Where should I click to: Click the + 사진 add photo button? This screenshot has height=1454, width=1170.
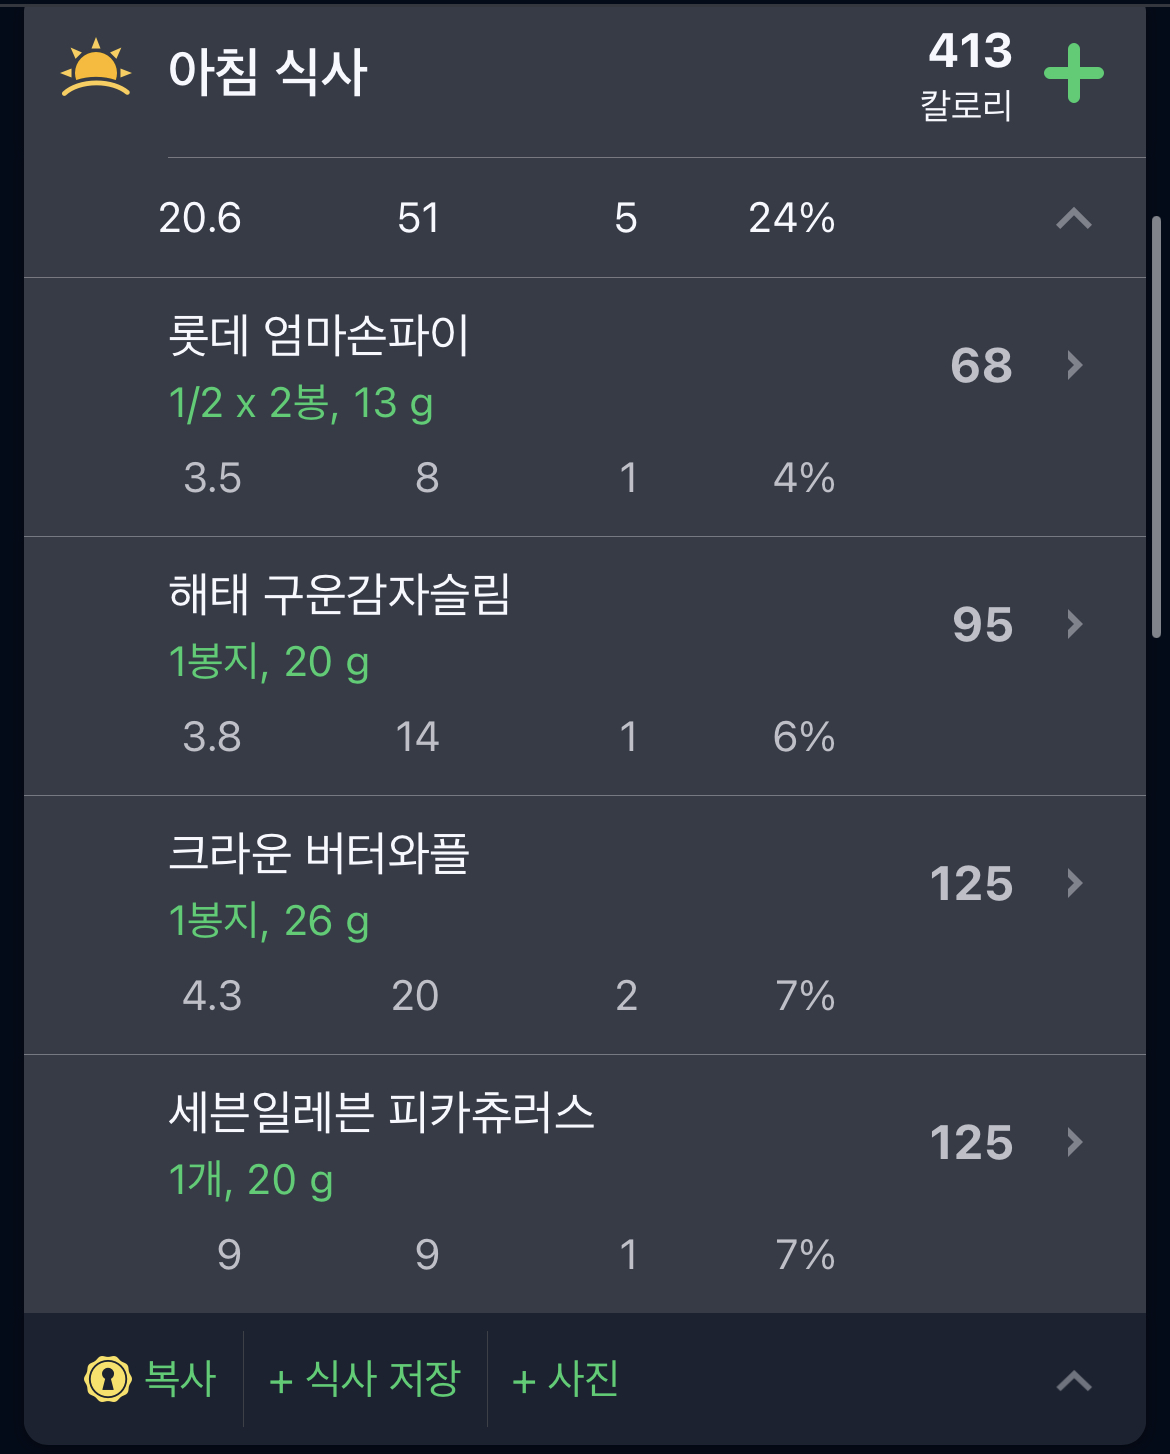566,1379
